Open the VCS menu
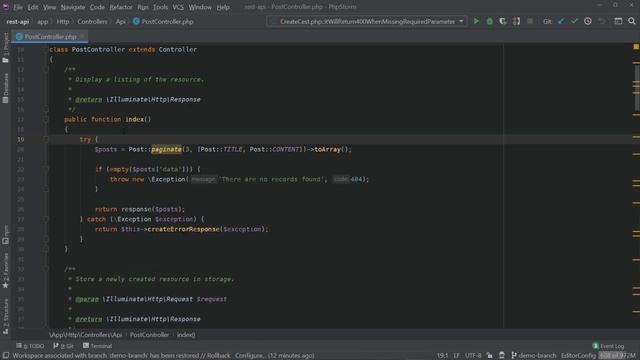The image size is (640, 360). tap(178, 7)
